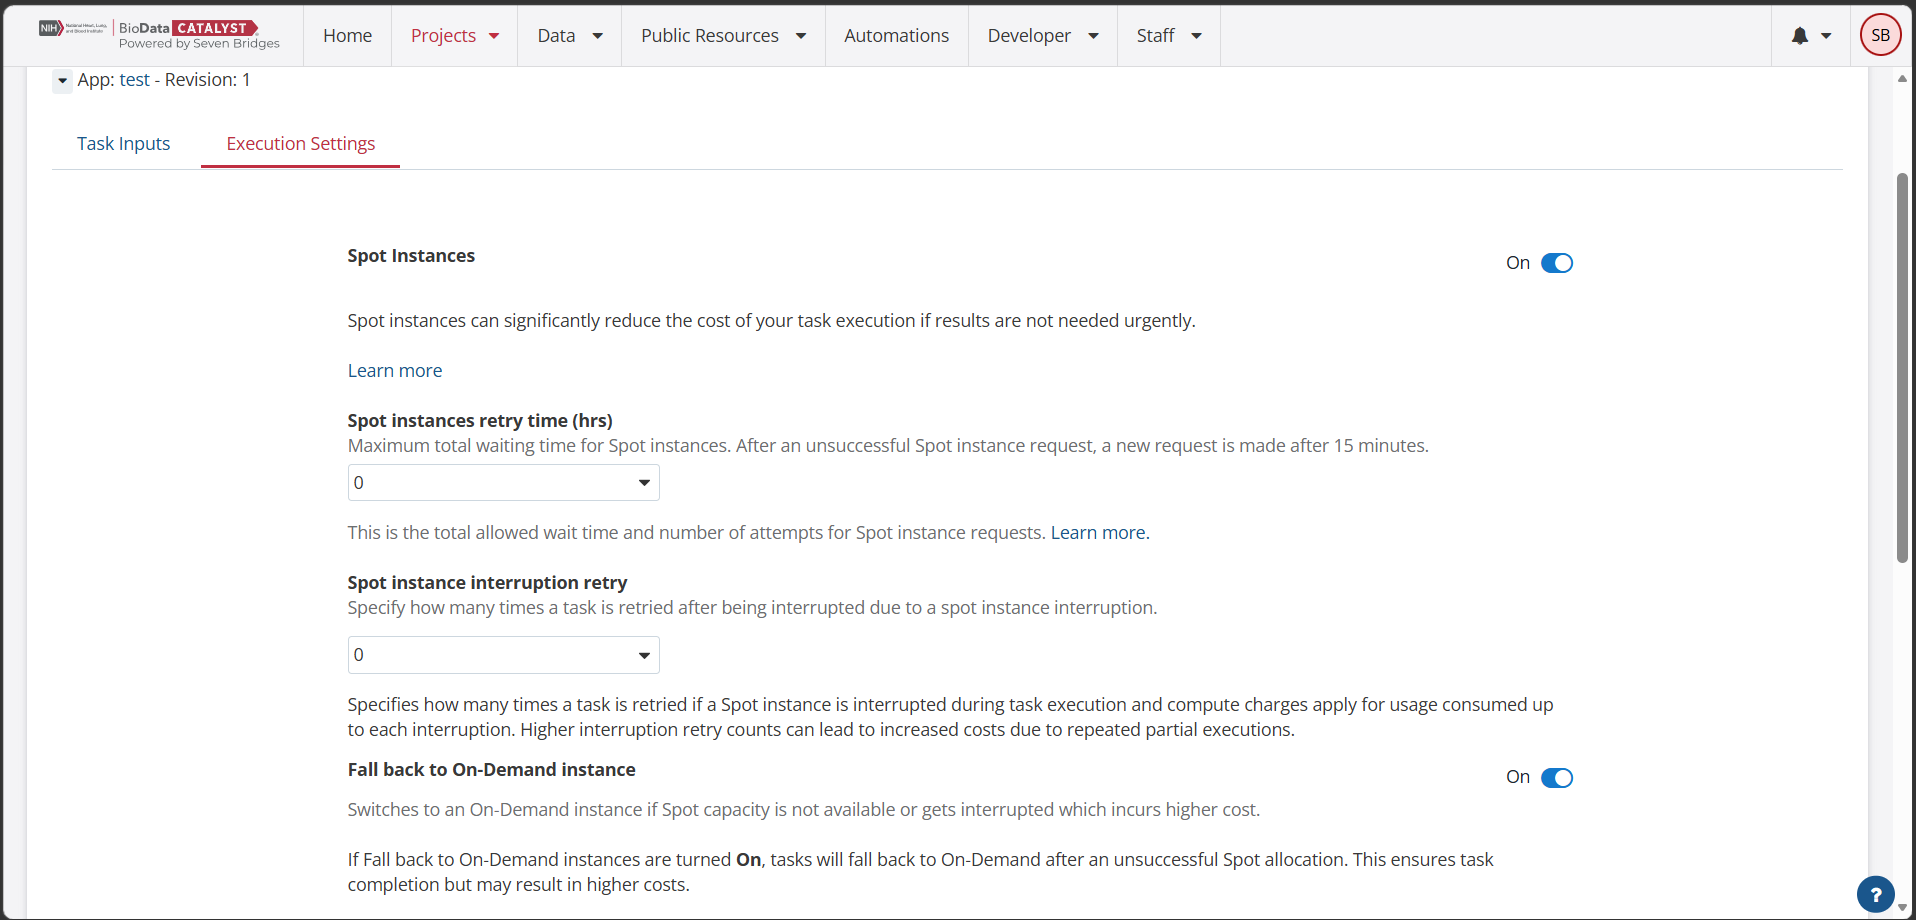Open Spot instances retry time dropdown

coord(503,483)
